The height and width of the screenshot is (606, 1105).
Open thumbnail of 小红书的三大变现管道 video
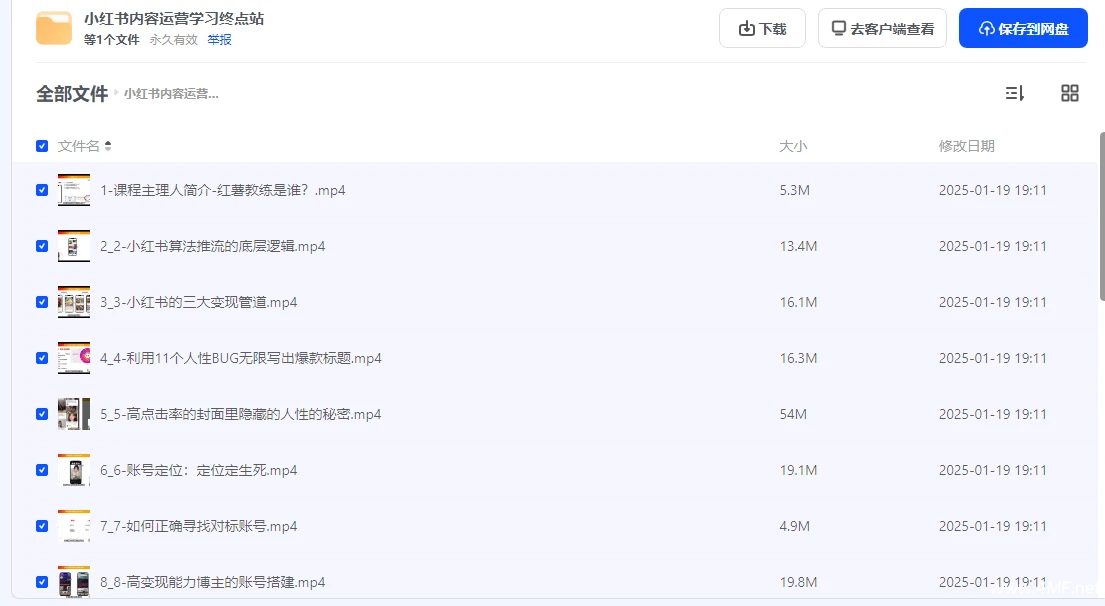[x=74, y=302]
